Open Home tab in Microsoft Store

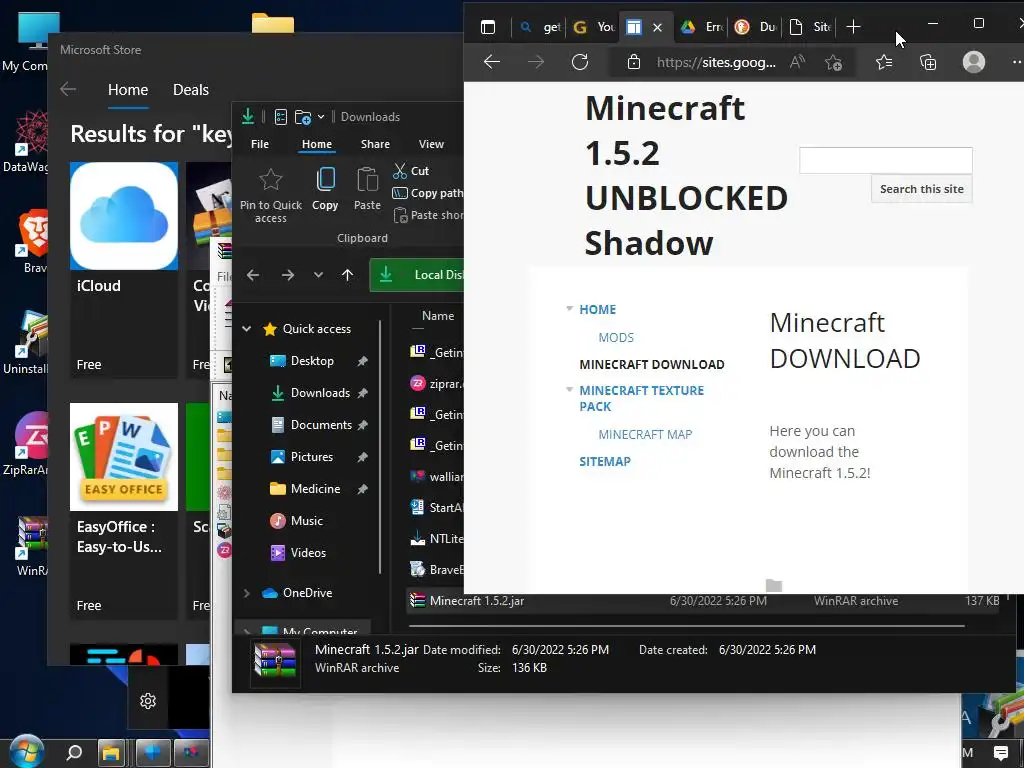[128, 89]
